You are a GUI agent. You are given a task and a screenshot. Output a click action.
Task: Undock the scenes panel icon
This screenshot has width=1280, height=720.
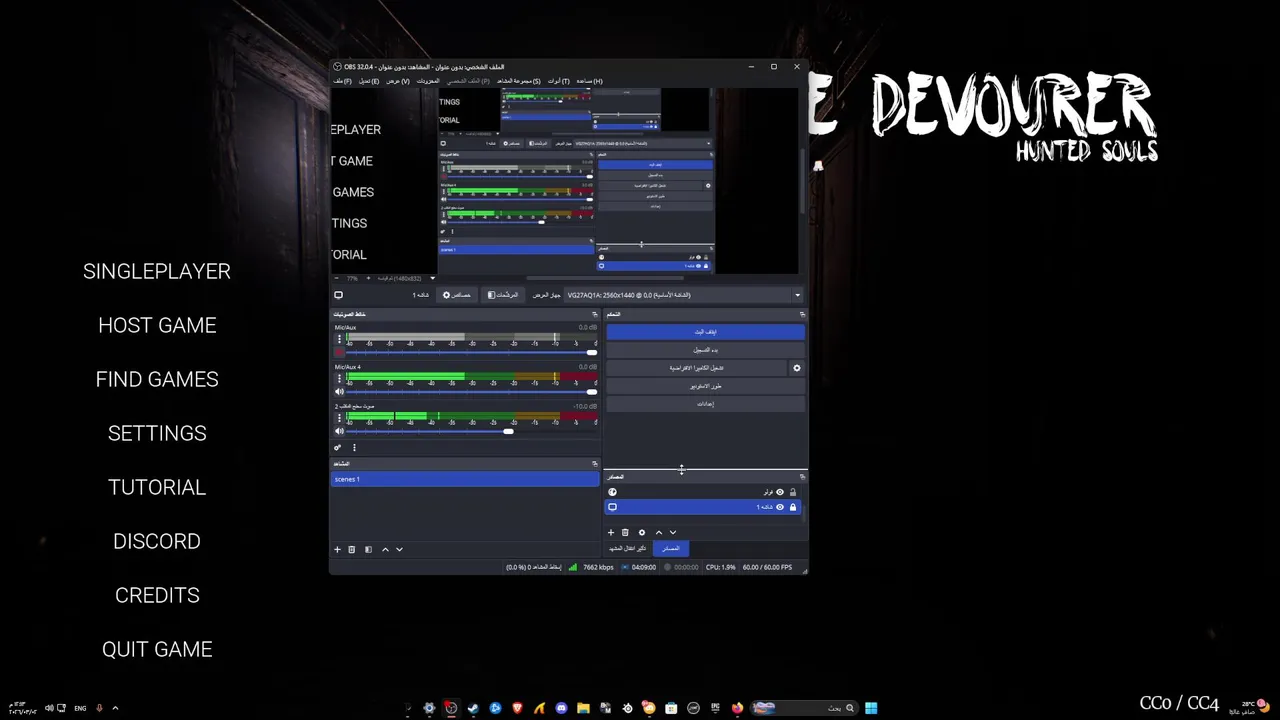(x=596, y=464)
